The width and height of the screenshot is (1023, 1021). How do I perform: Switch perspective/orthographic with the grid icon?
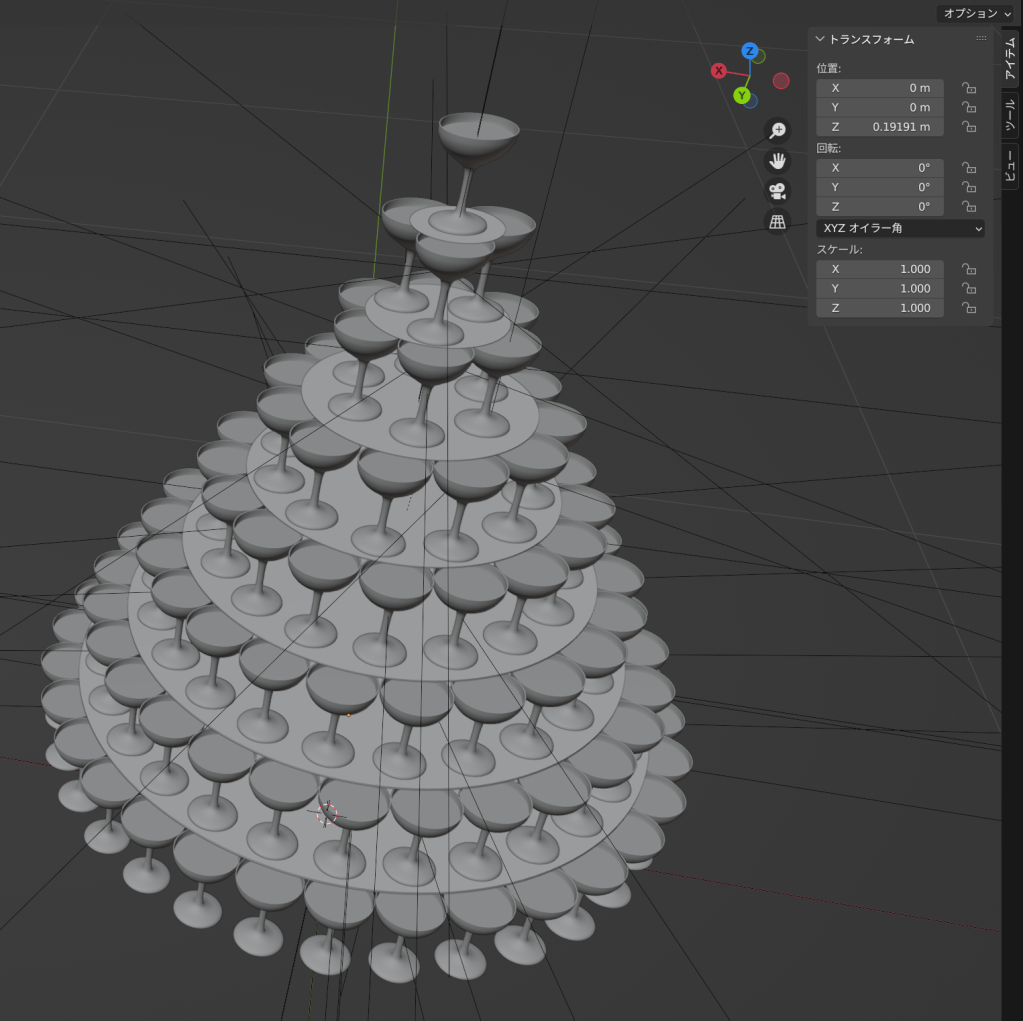pos(777,222)
